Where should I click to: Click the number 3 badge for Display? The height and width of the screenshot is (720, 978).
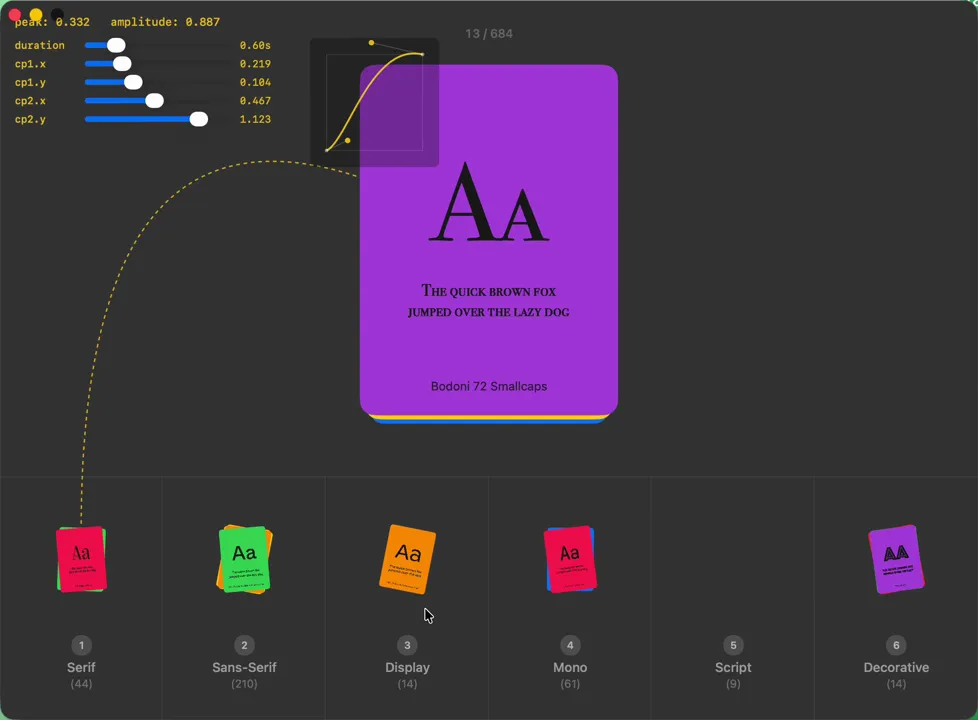[407, 645]
